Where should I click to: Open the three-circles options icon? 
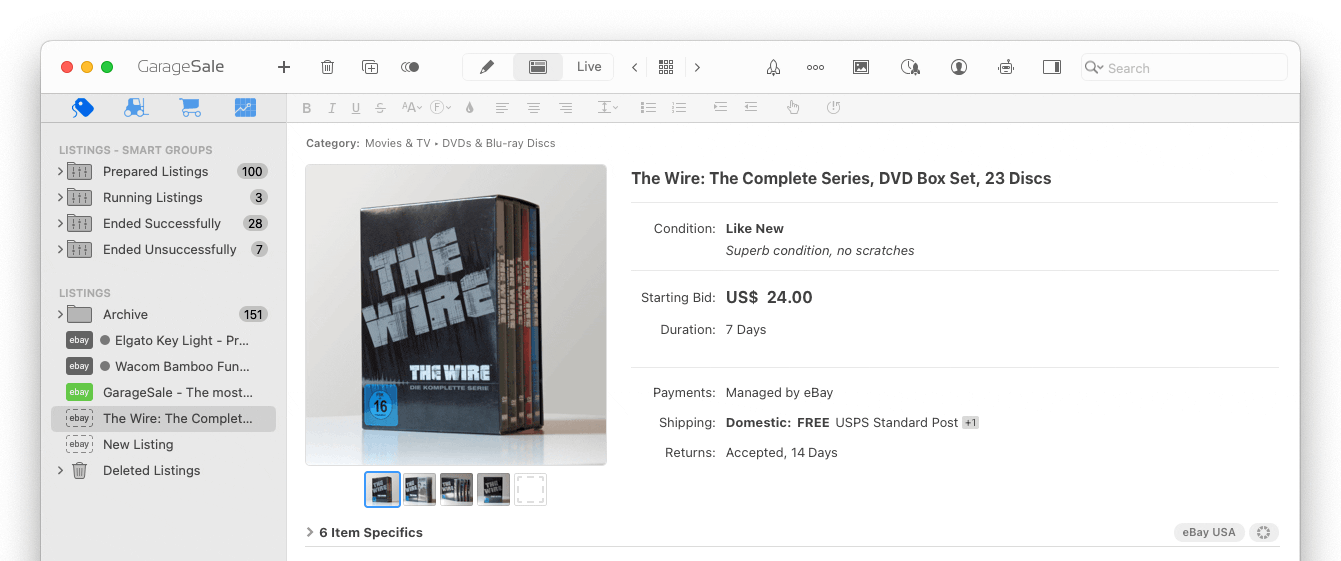tap(815, 67)
